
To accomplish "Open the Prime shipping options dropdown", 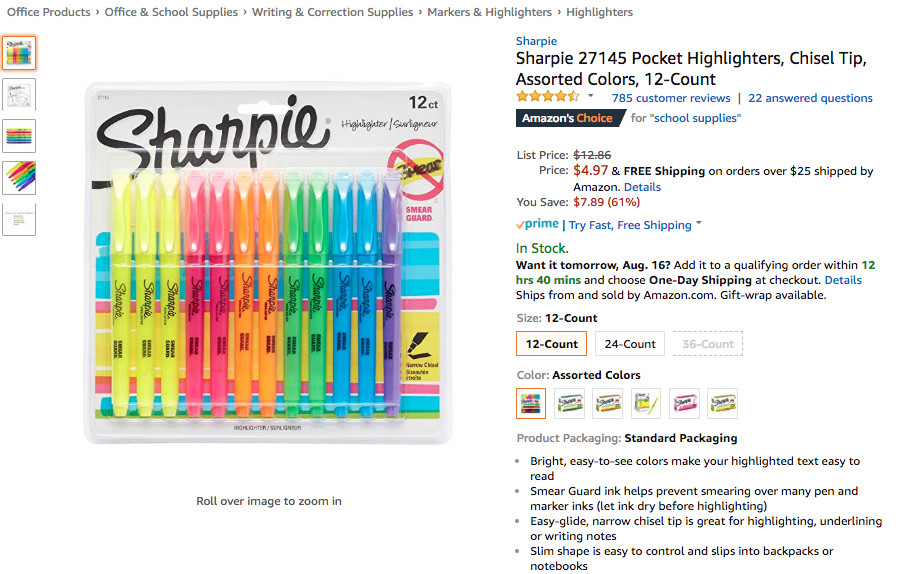I will 699,224.
